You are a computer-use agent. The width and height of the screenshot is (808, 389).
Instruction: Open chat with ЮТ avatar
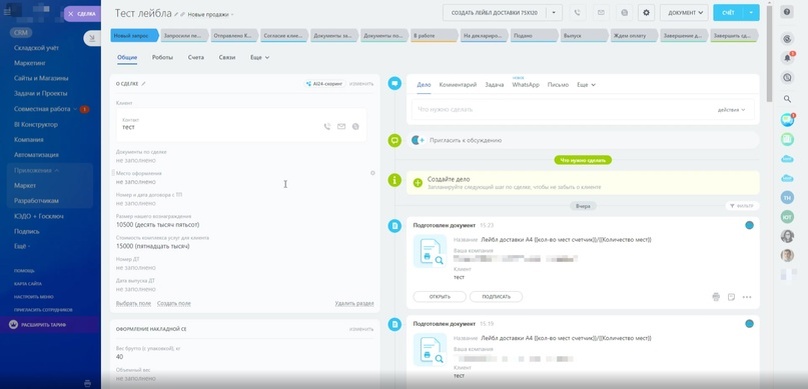click(787, 216)
